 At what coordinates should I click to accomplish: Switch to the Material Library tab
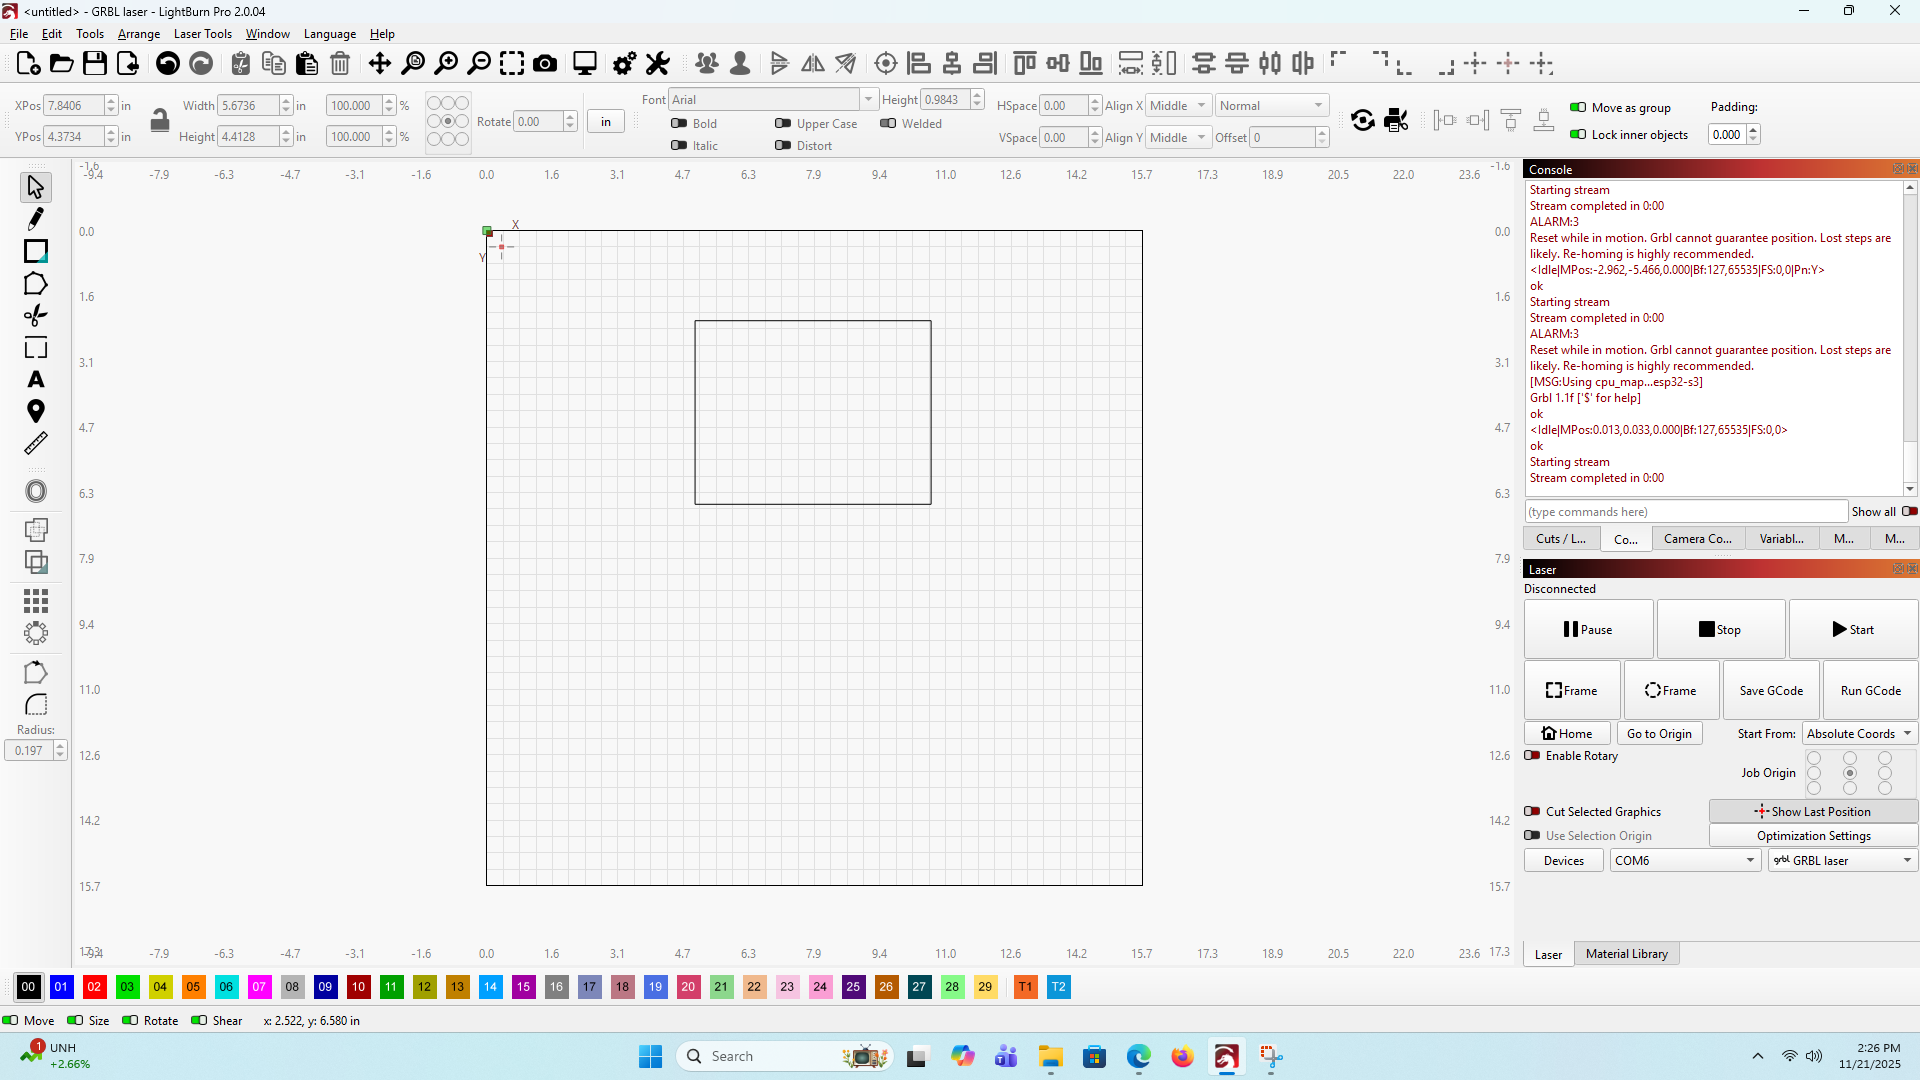tap(1626, 954)
